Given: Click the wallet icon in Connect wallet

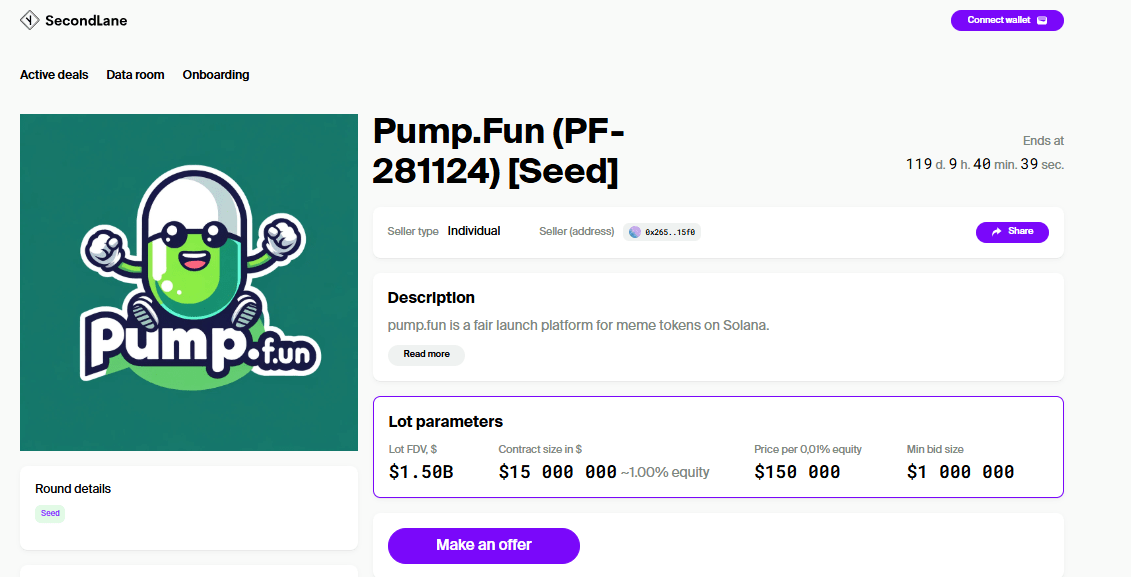Looking at the screenshot, I should click(1042, 20).
